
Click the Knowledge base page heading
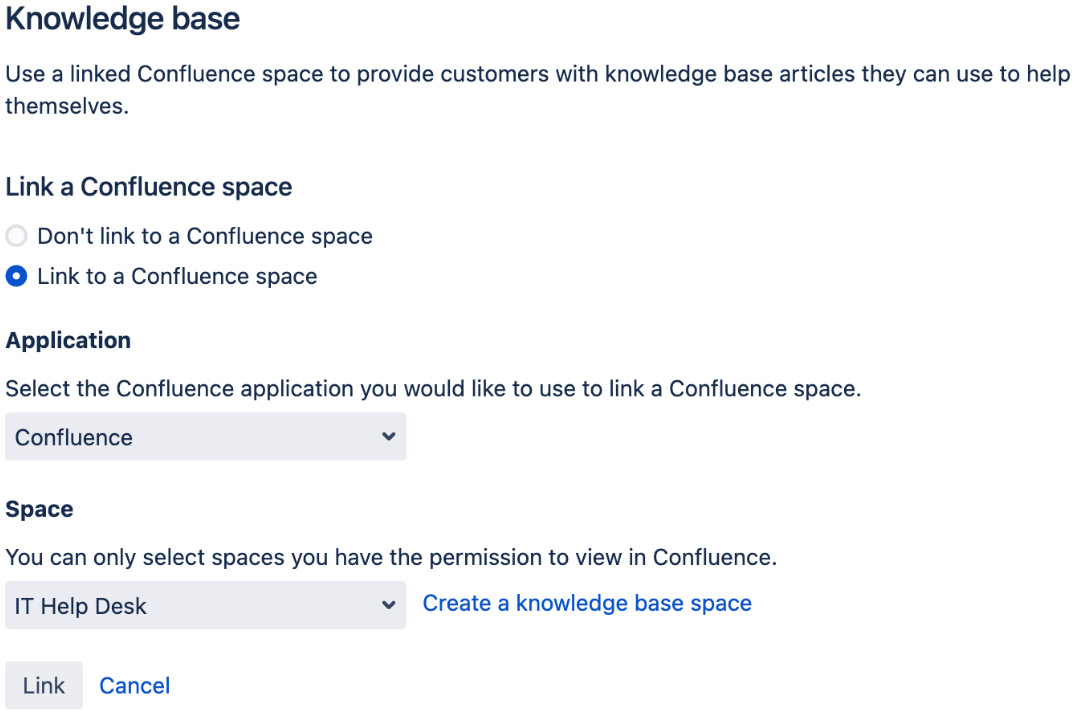[122, 19]
